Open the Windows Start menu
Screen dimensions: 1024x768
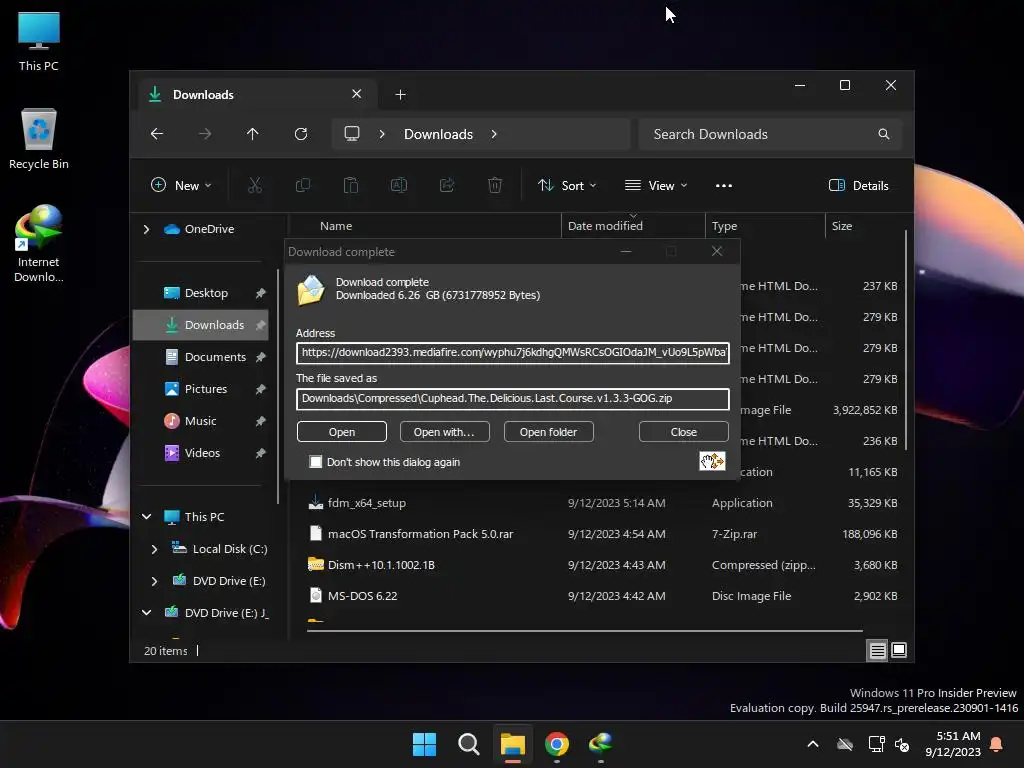click(424, 744)
